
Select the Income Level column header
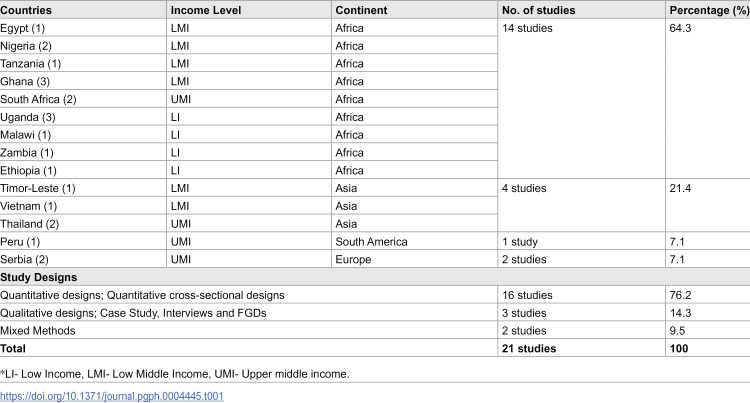206,10
